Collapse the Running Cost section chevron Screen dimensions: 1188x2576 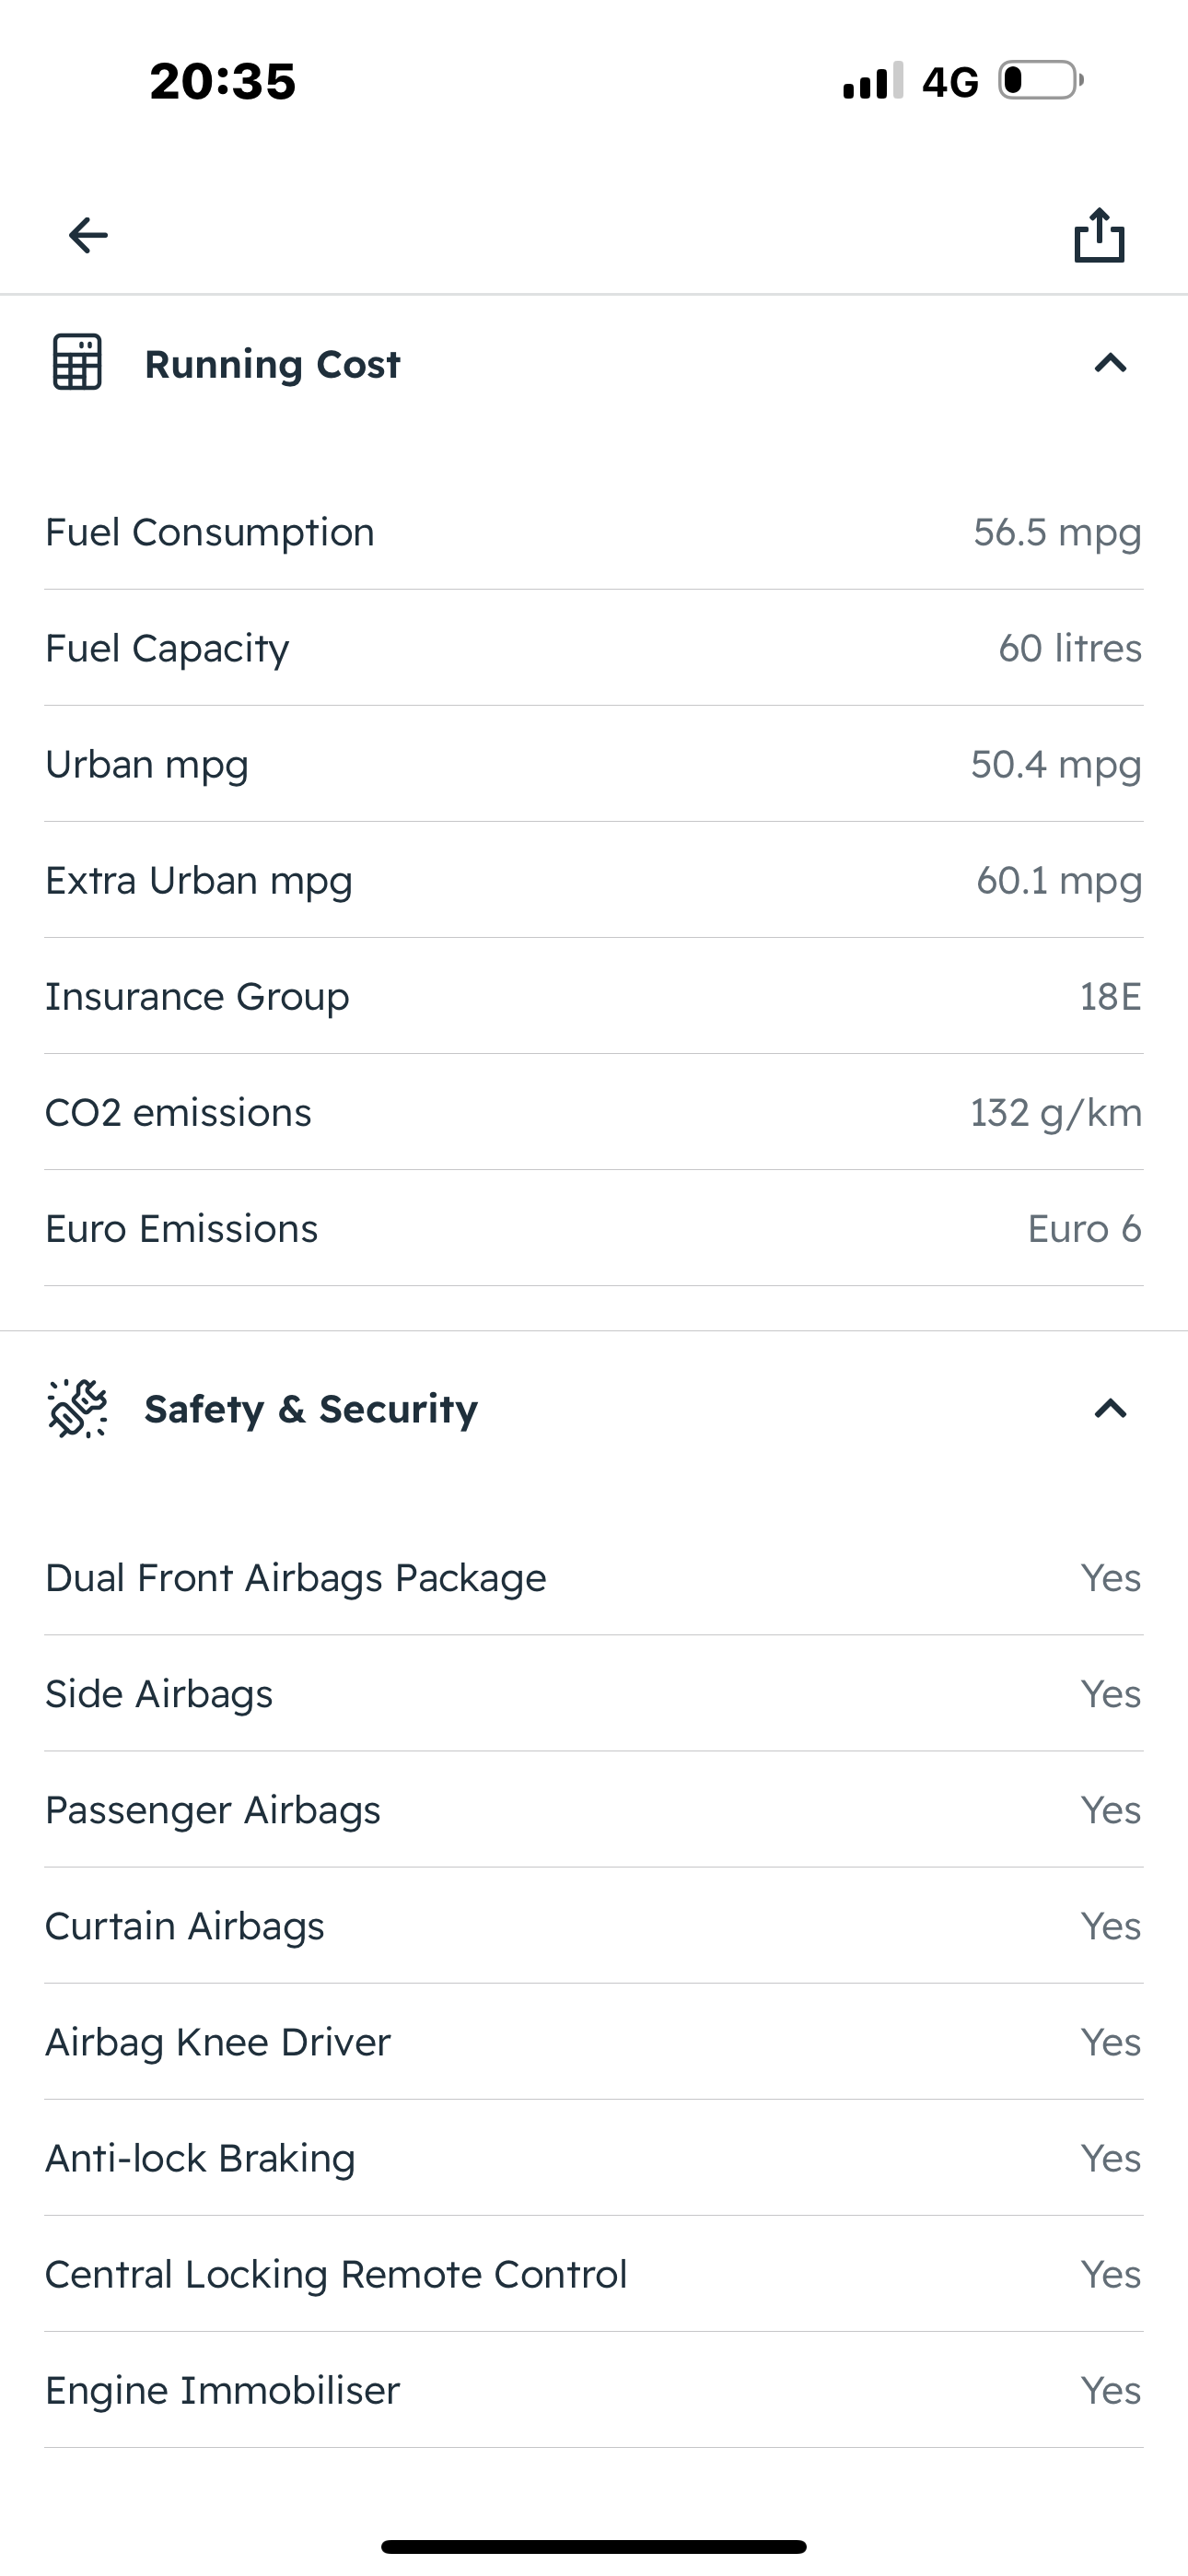[1110, 363]
